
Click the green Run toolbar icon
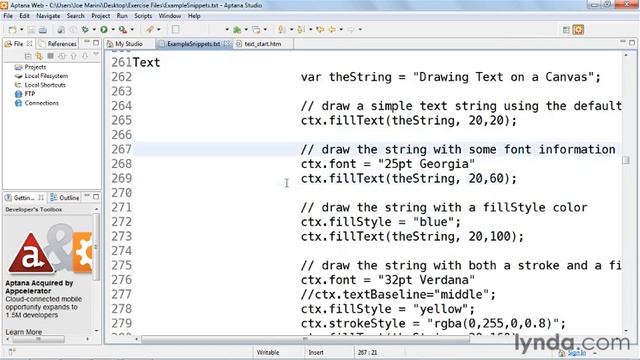click(104, 29)
